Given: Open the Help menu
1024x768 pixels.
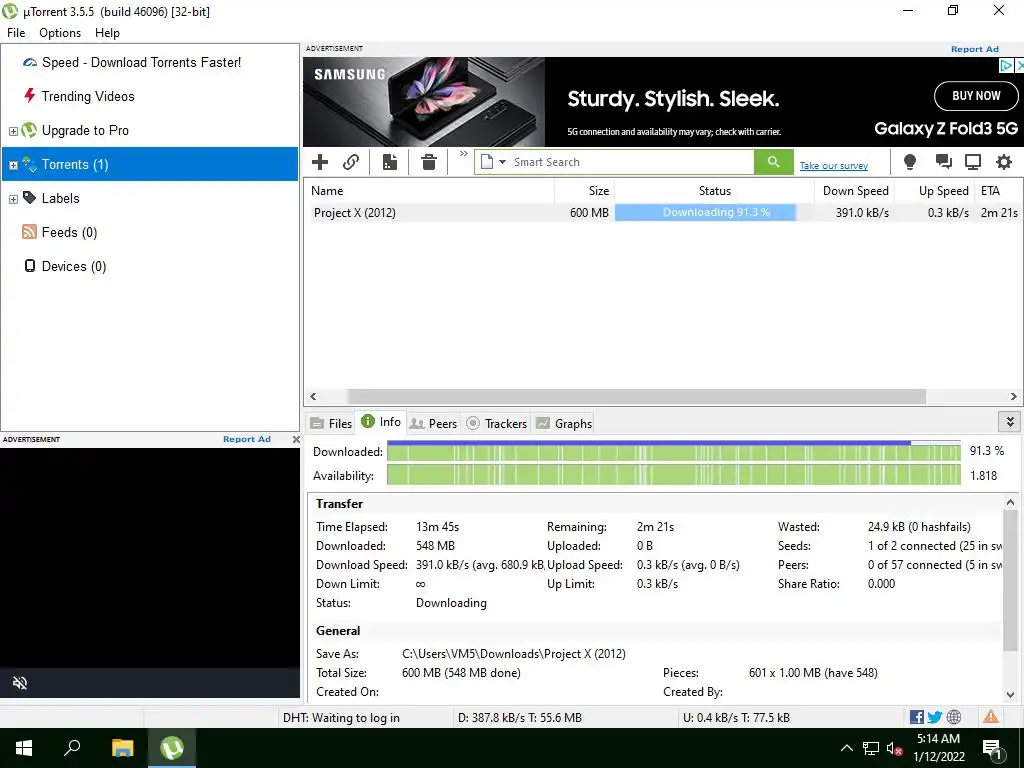Looking at the screenshot, I should (x=107, y=33).
